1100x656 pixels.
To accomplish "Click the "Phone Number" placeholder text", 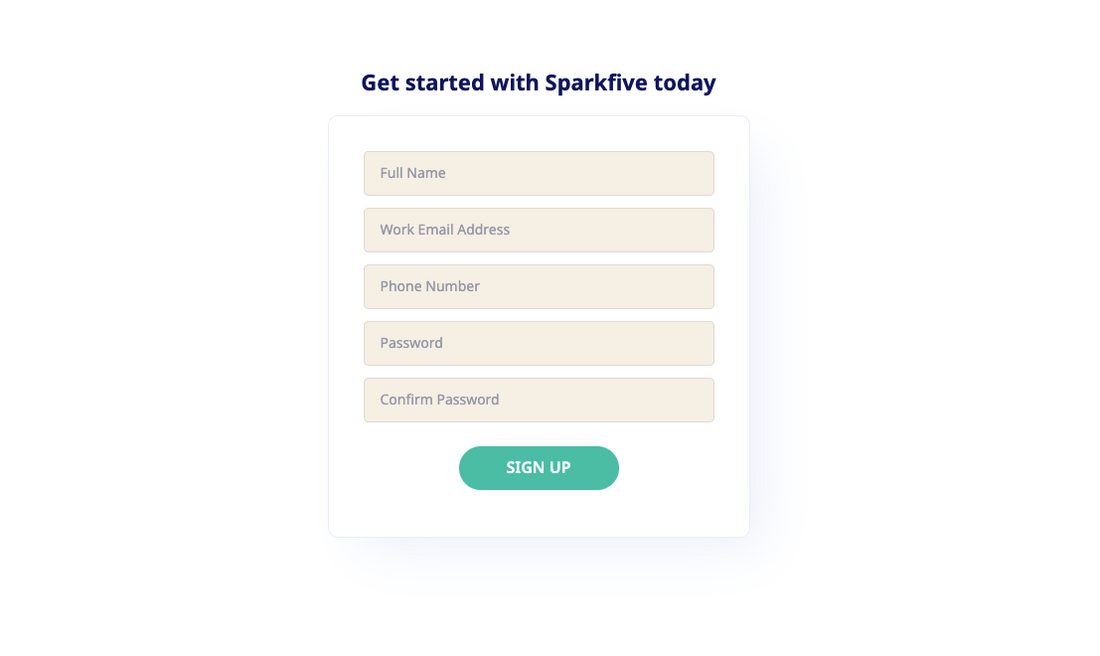I will tap(430, 287).
